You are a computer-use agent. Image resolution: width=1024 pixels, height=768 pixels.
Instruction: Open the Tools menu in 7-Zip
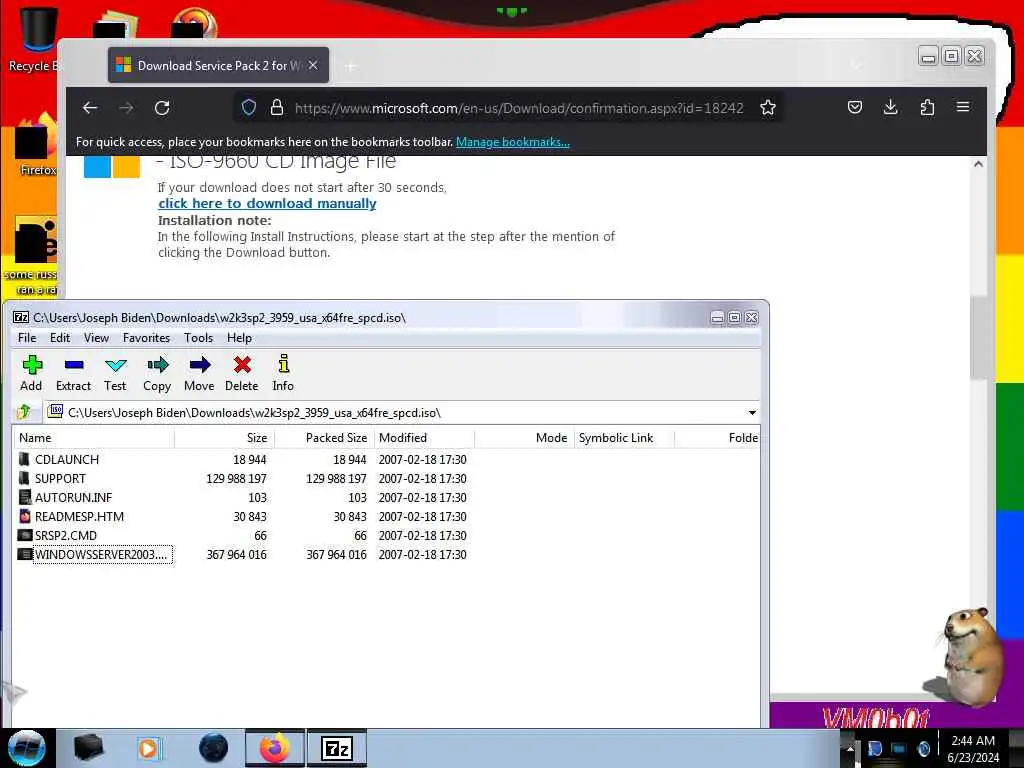pos(198,338)
